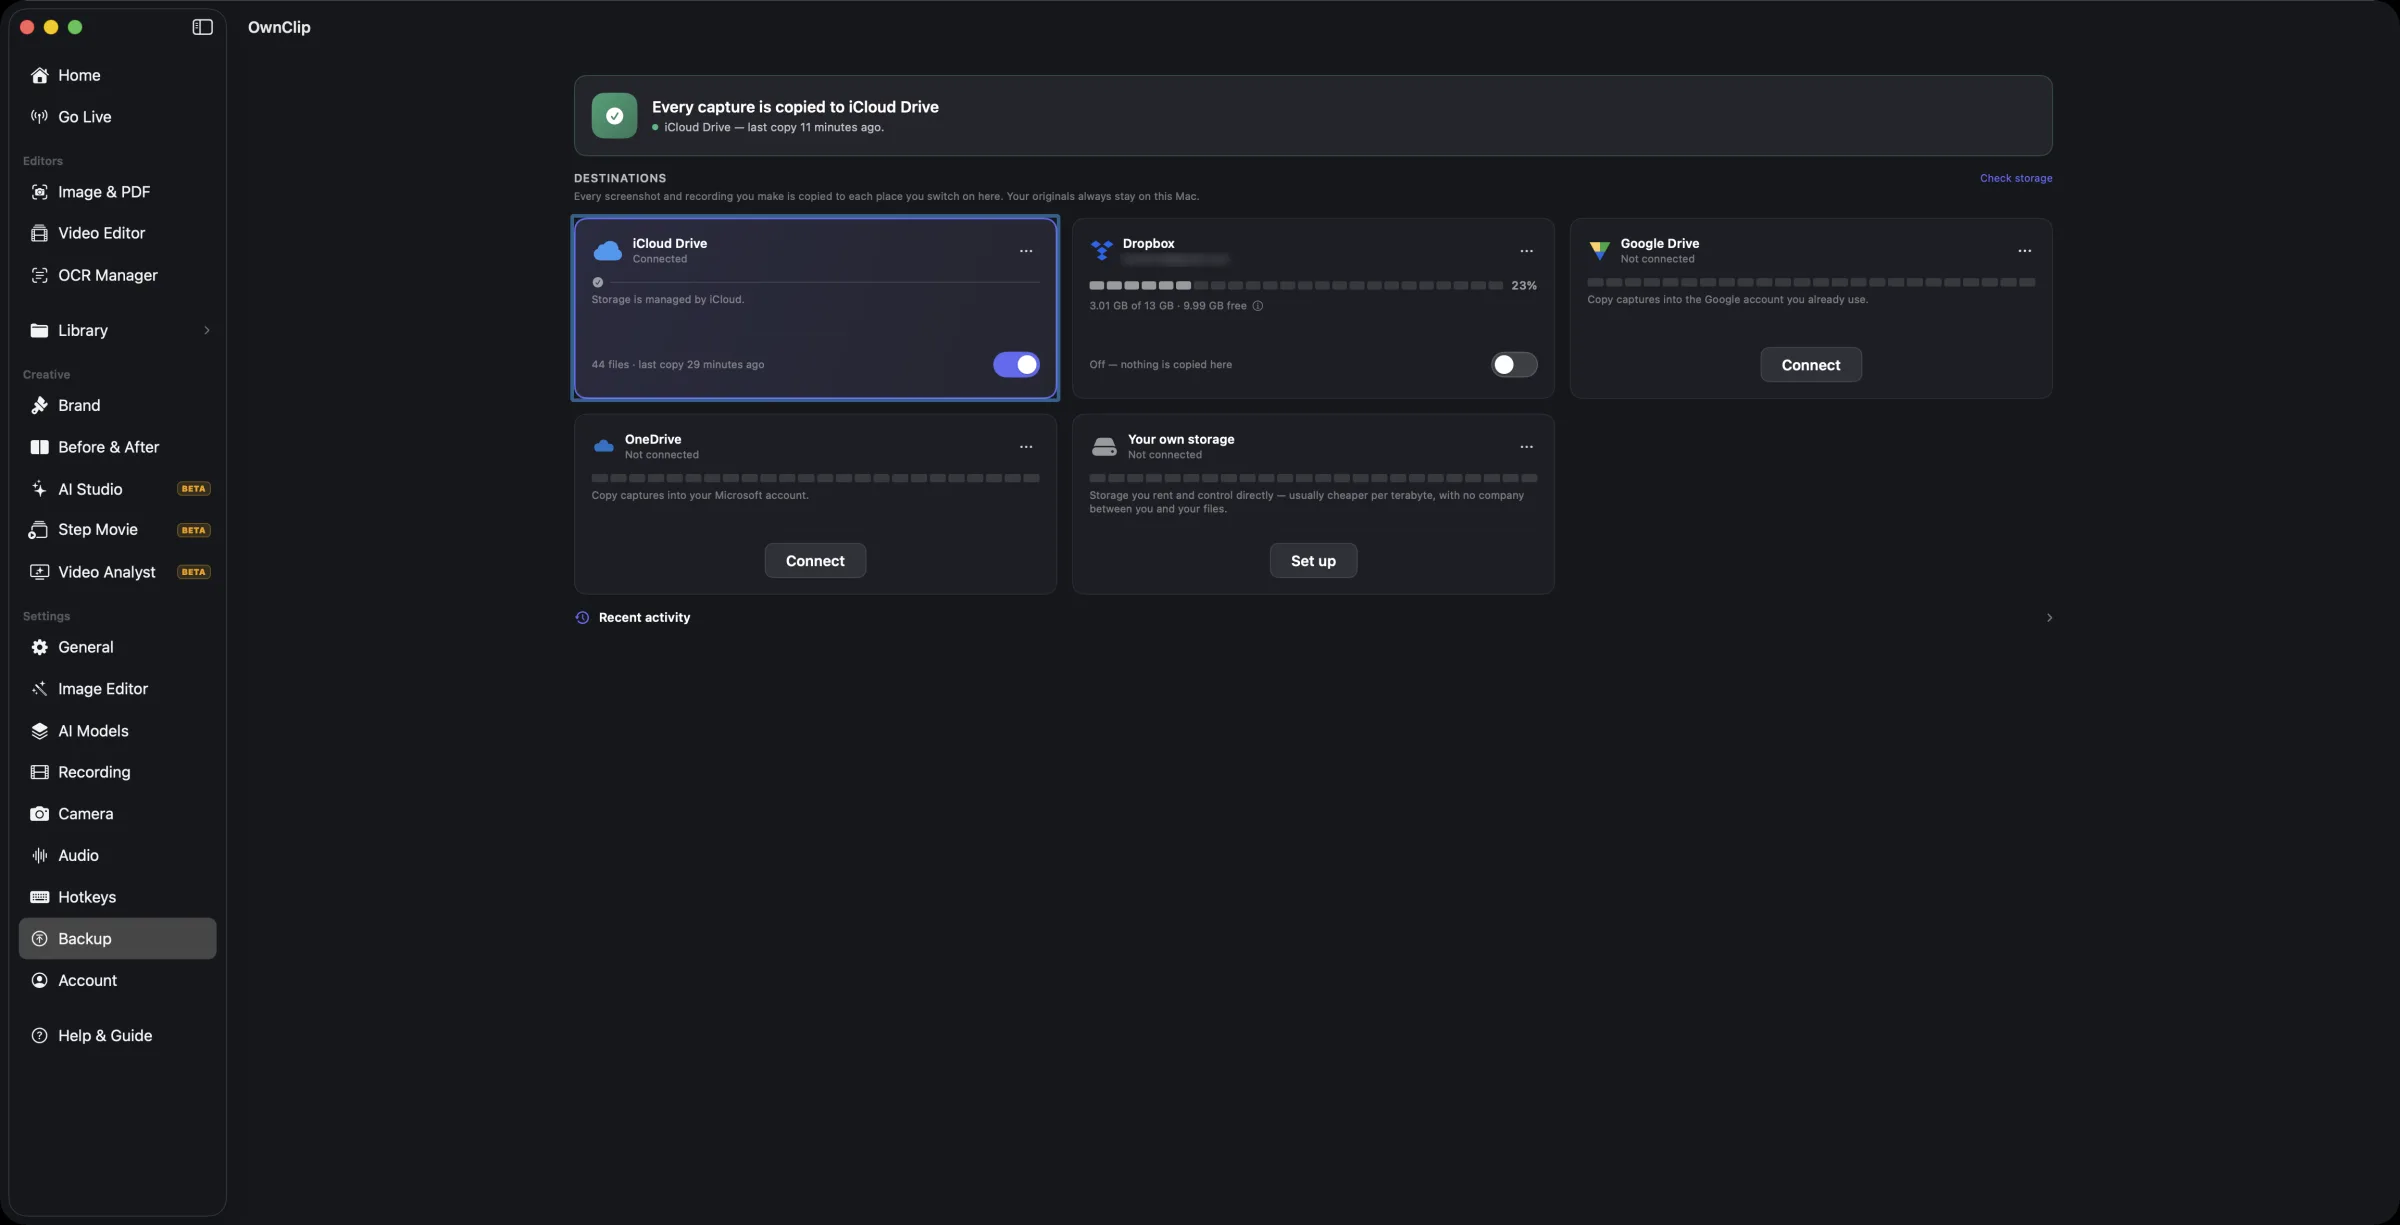The image size is (2400, 1225).
Task: Click the Dropbox storage info icon
Action: coord(1258,306)
